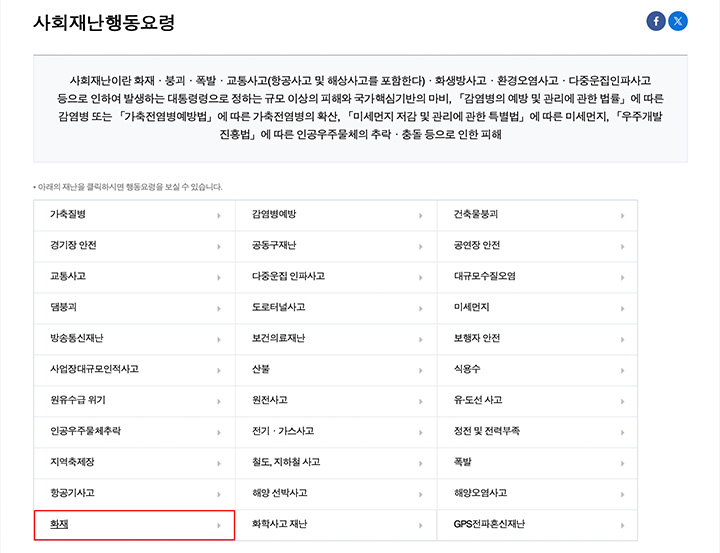View 댐붕괴 disaster guidelines

tap(134, 308)
